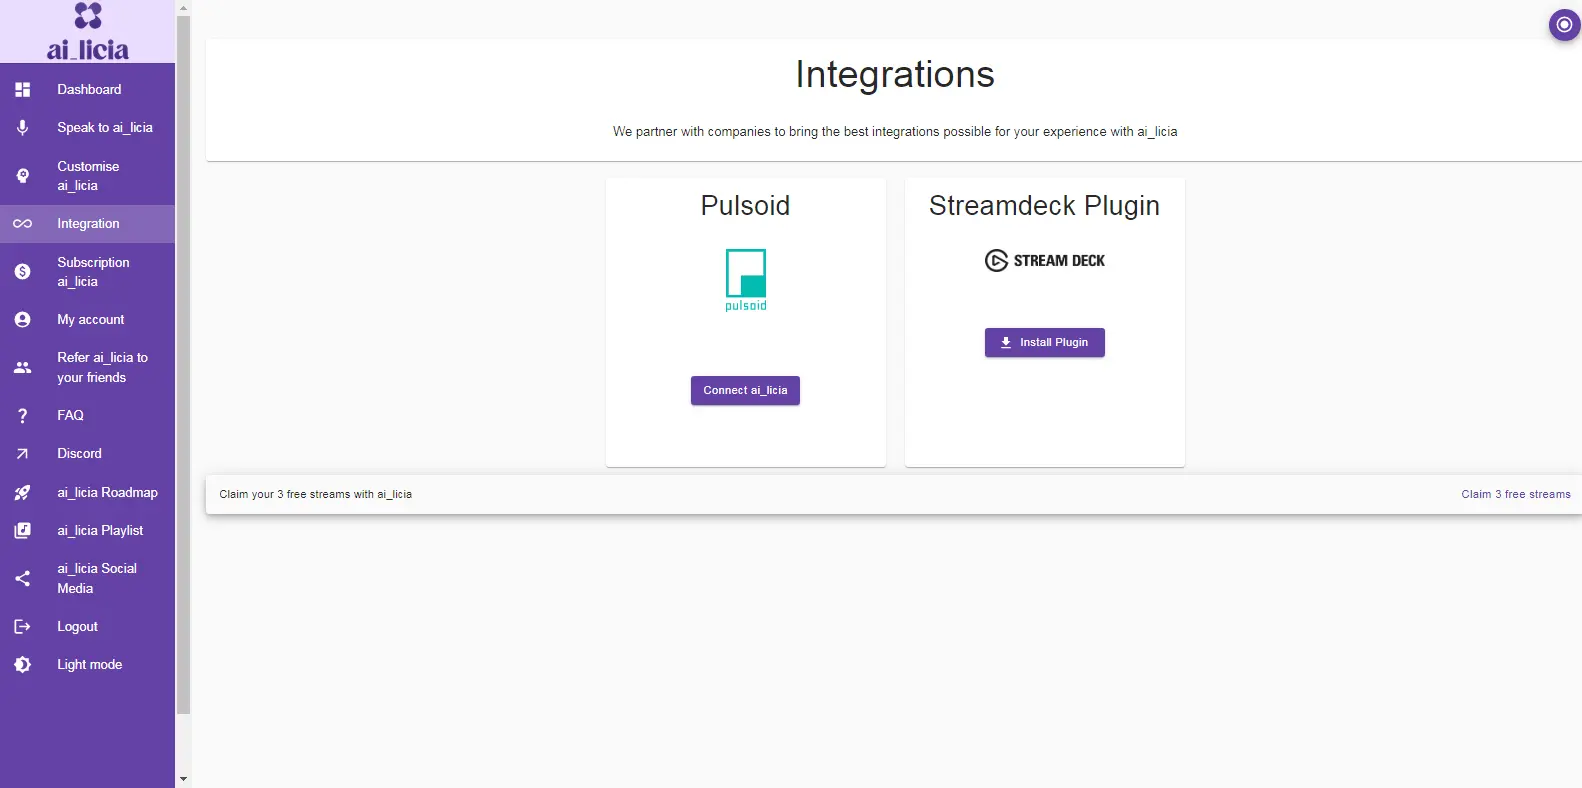Click the My account person icon
The width and height of the screenshot is (1582, 788).
click(x=22, y=320)
